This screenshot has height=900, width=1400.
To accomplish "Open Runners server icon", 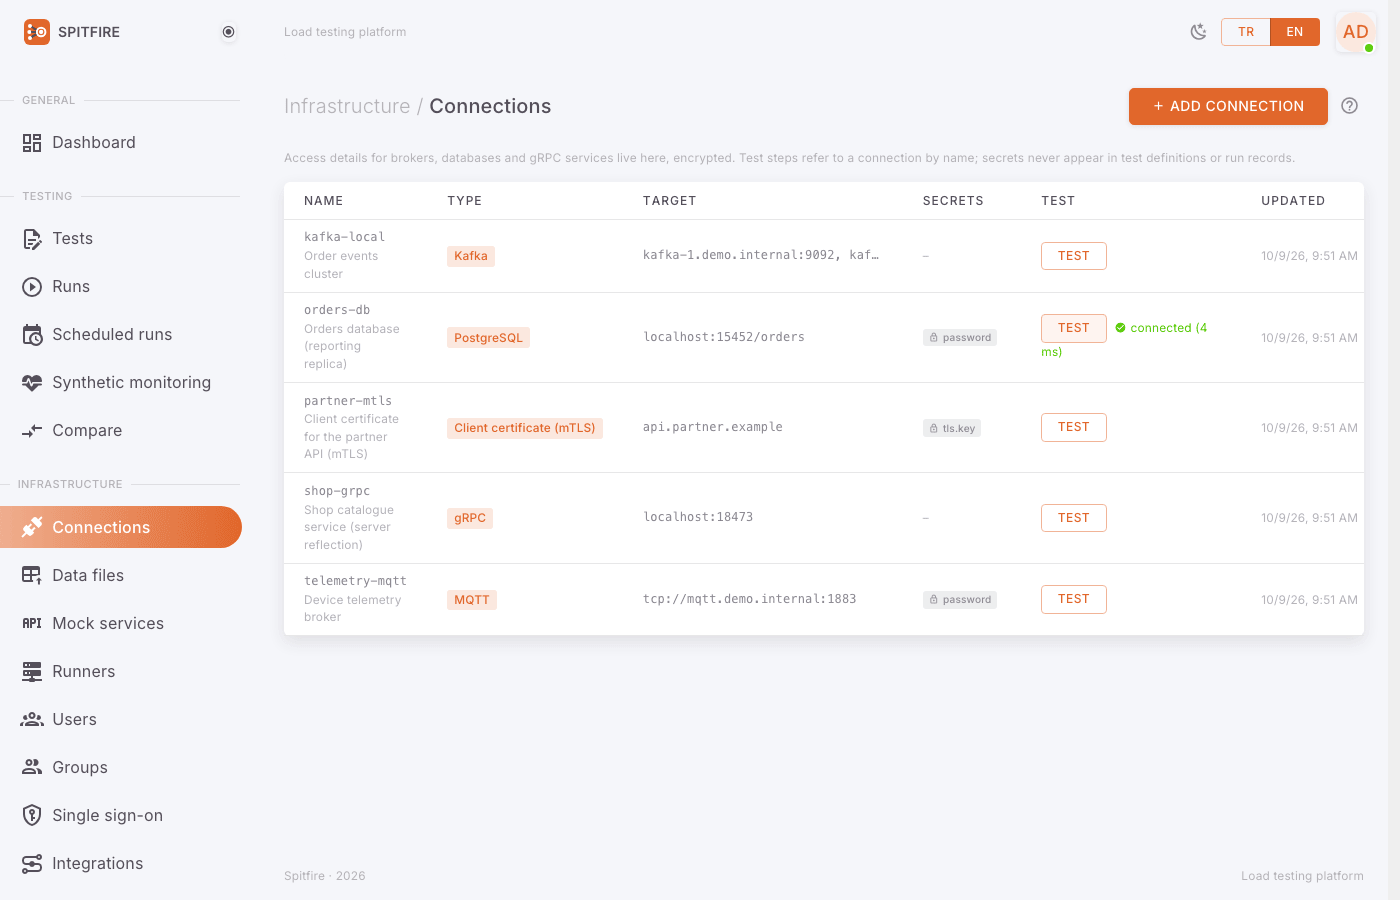I will pyautogui.click(x=32, y=671).
